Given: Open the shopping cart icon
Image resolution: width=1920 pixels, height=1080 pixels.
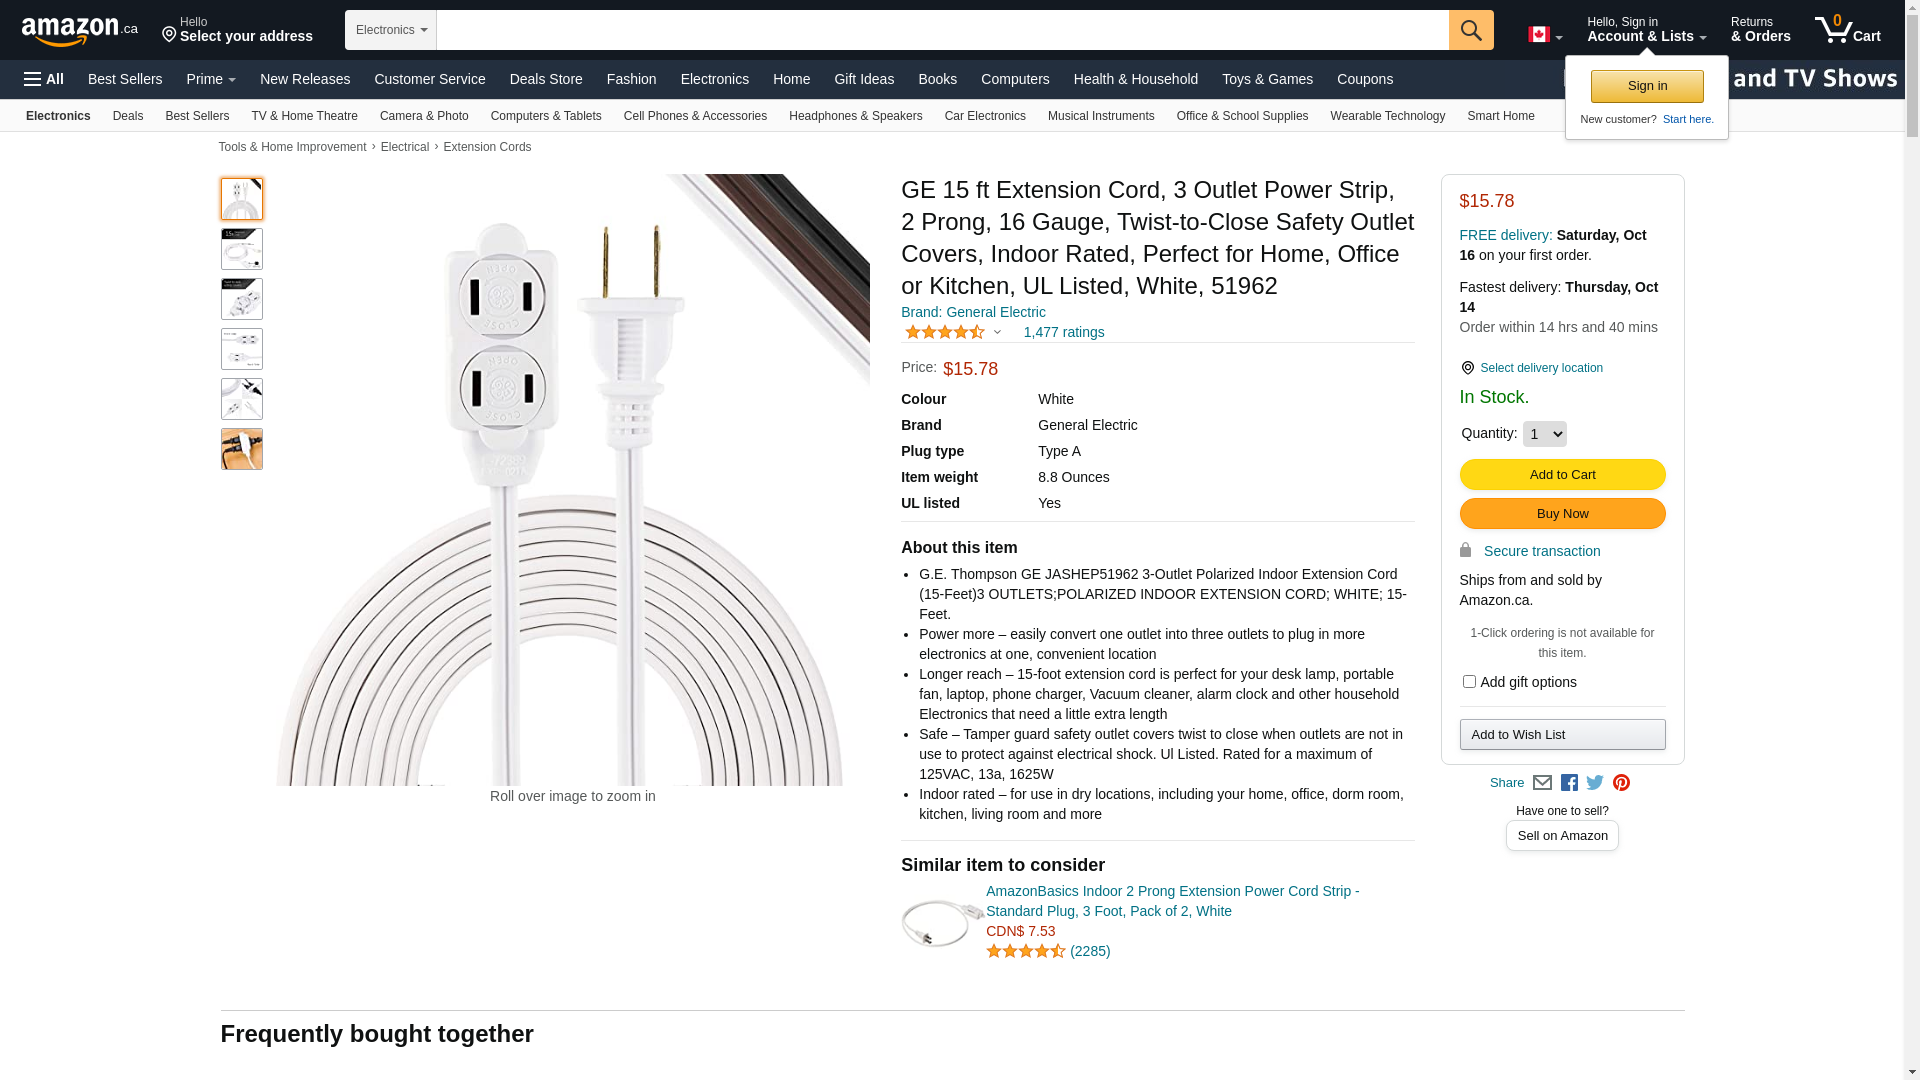Looking at the screenshot, I should pos(1847,30).
